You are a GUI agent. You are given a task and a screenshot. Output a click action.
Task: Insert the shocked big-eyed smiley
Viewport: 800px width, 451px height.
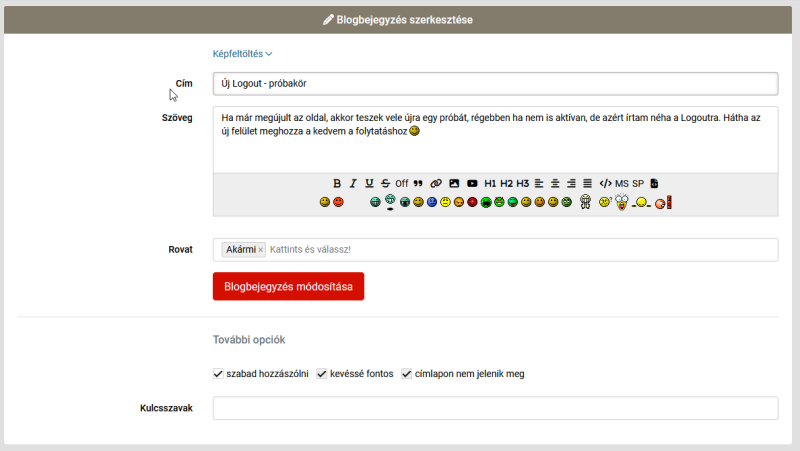[x=622, y=202]
